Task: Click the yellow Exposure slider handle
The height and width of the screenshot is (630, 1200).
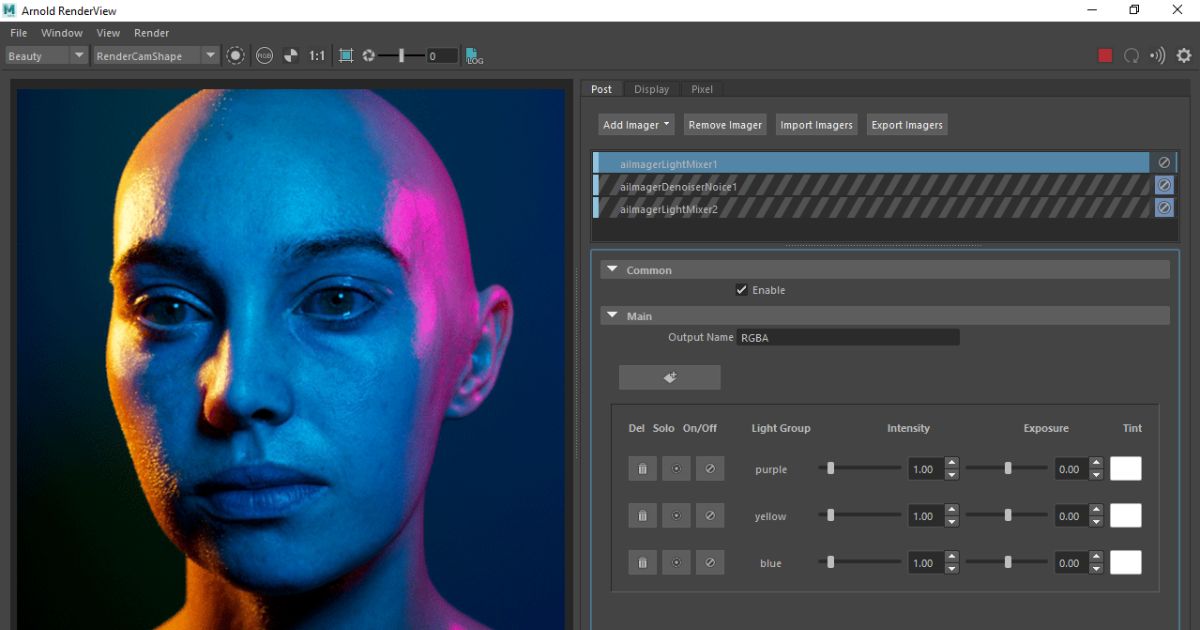Action: pos(1008,516)
